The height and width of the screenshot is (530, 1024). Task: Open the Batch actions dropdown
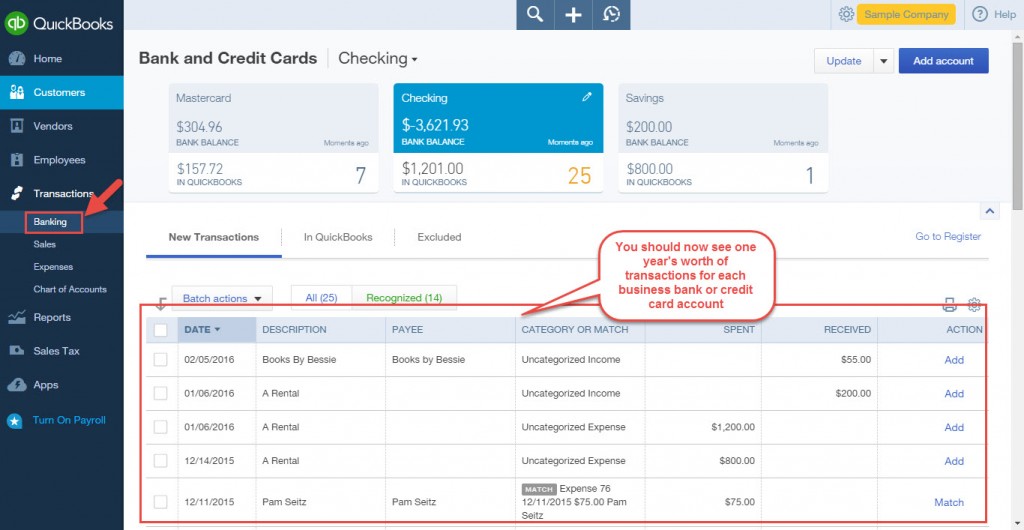click(x=222, y=298)
